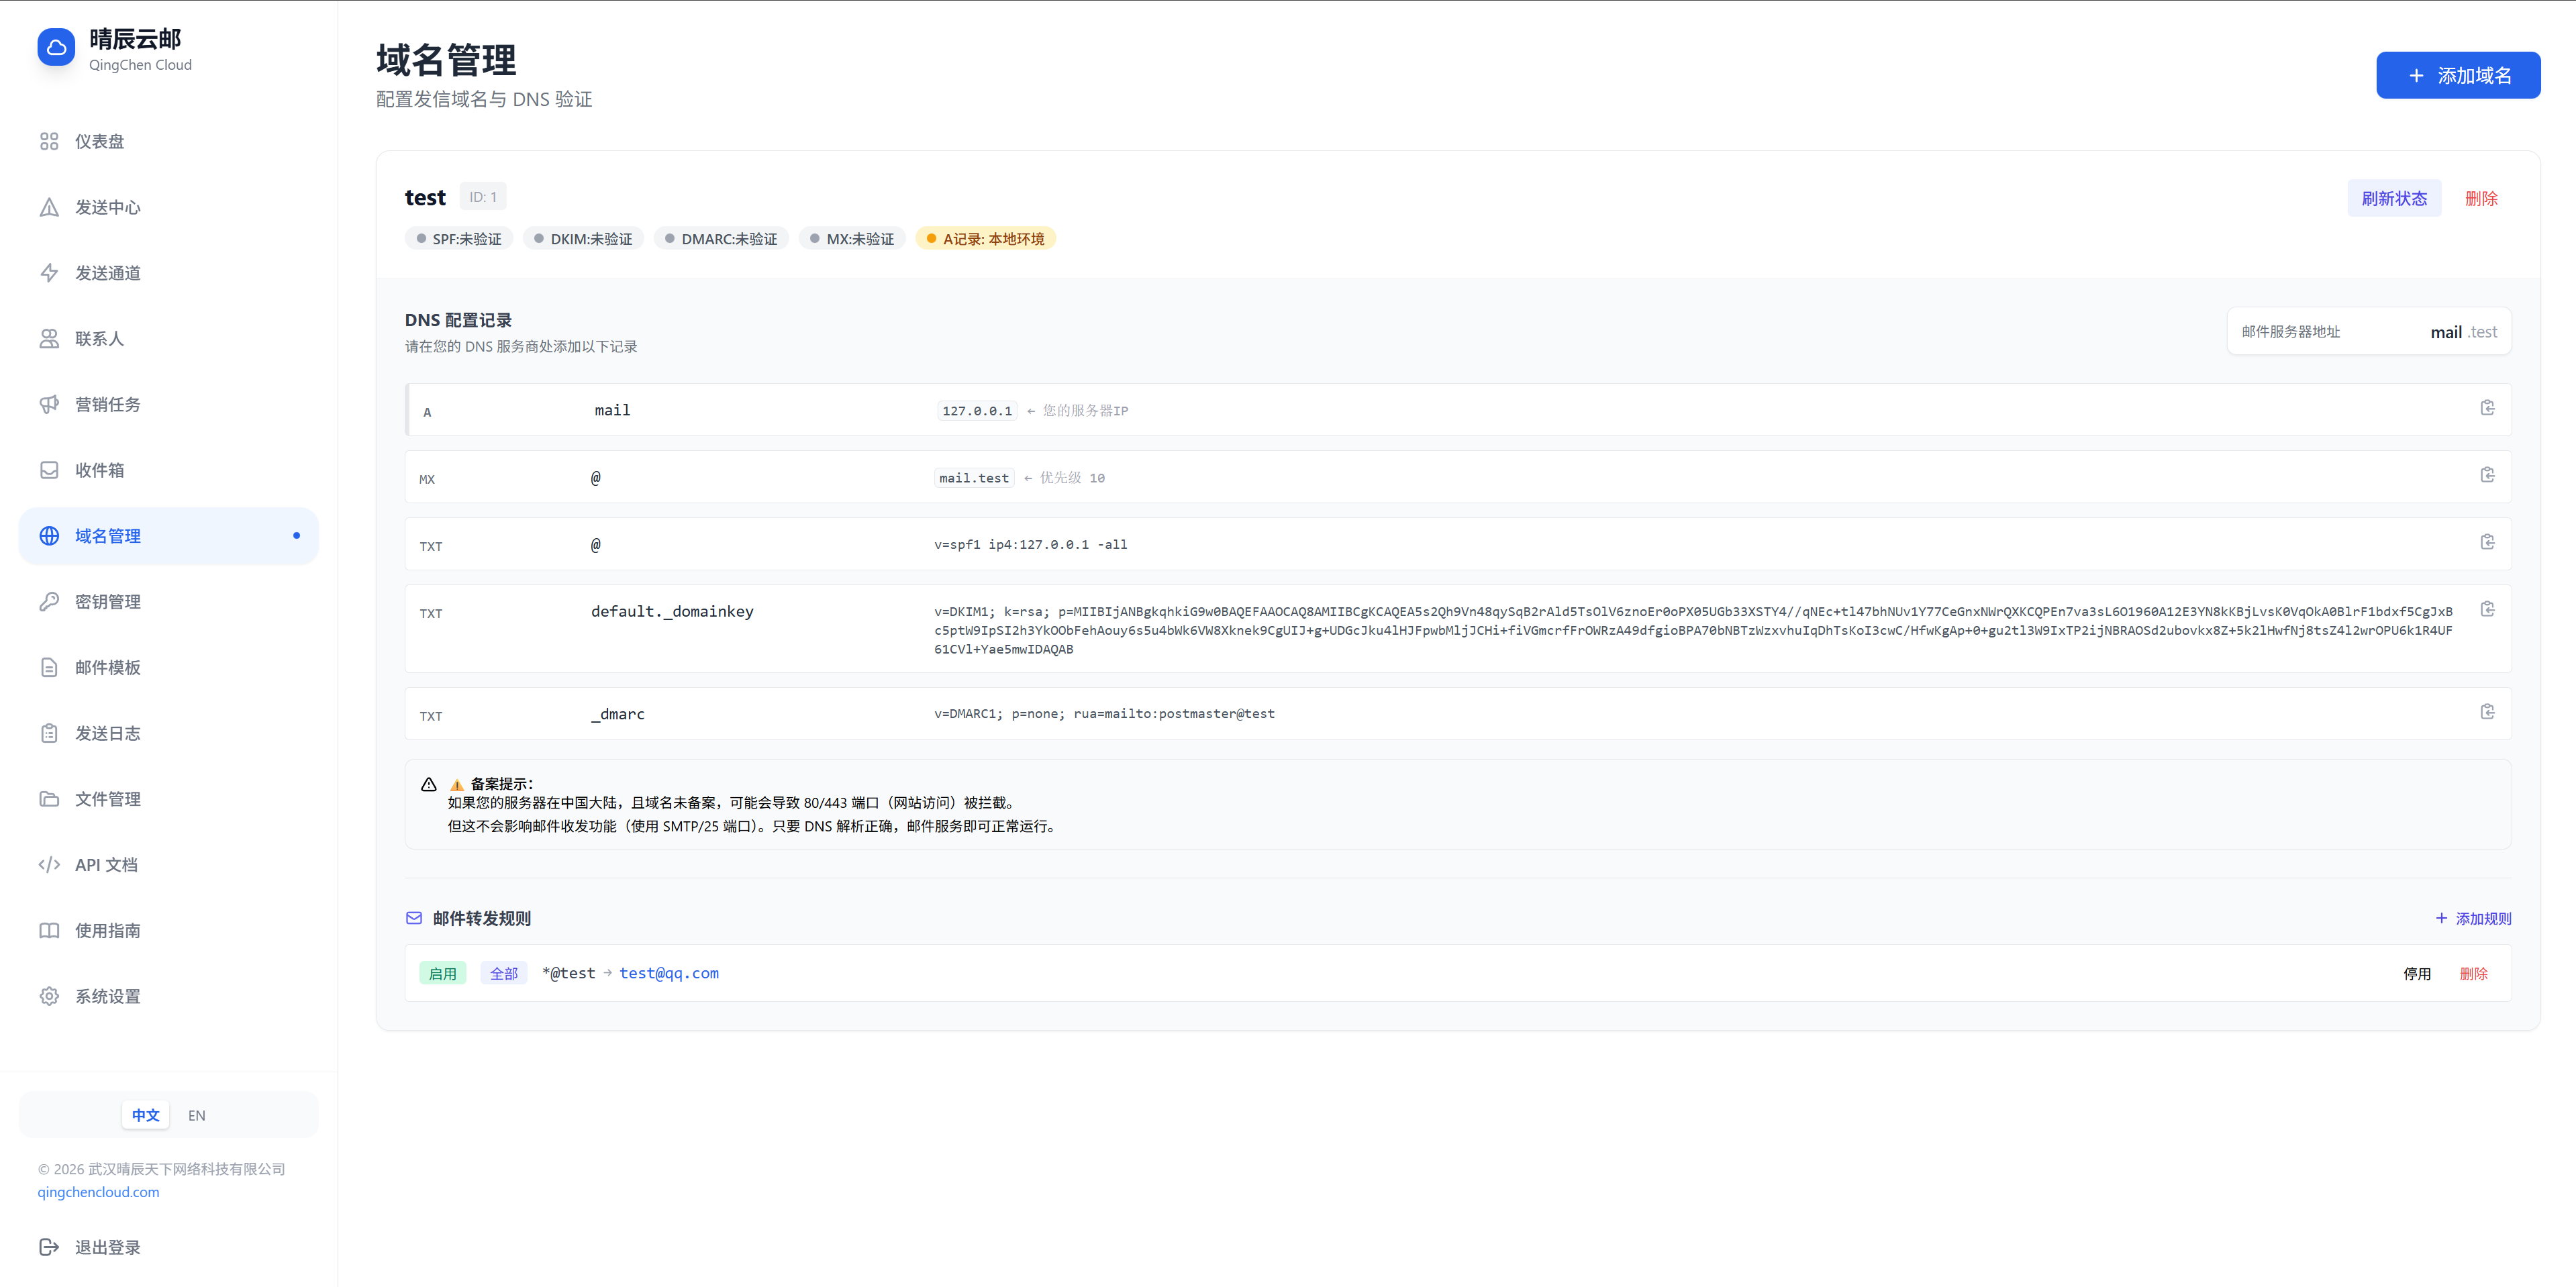Copy the DKIM default._domainkey record
Screen dimensions: 2576x1287
pyautogui.click(x=2487, y=609)
